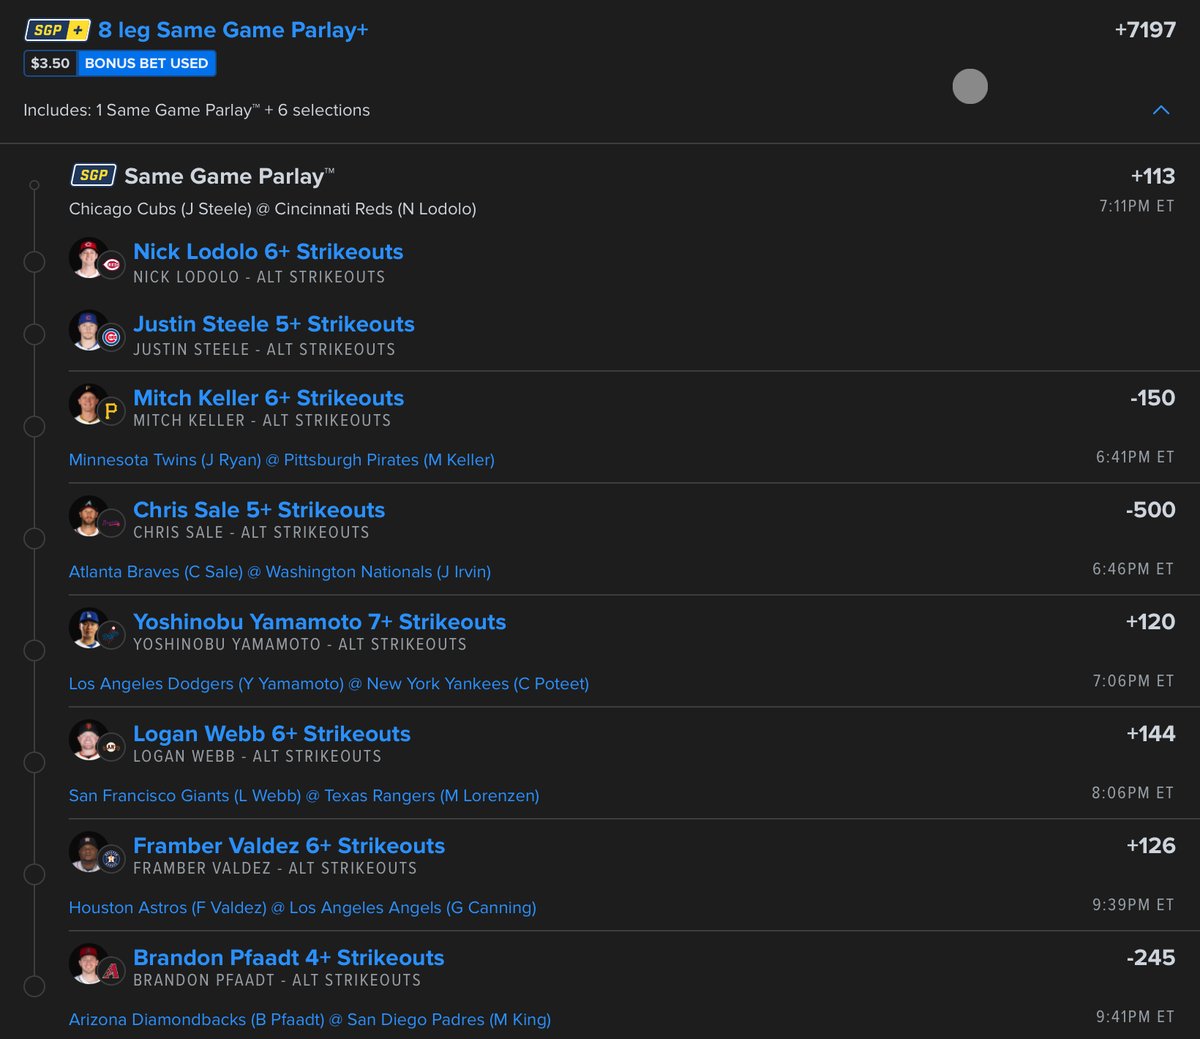The height and width of the screenshot is (1039, 1200).
Task: Open Nick Lodolo 6+ Strikeouts selection
Action: 268,252
